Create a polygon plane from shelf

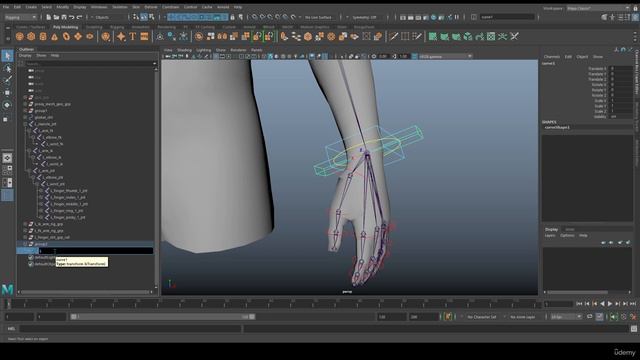click(78, 37)
